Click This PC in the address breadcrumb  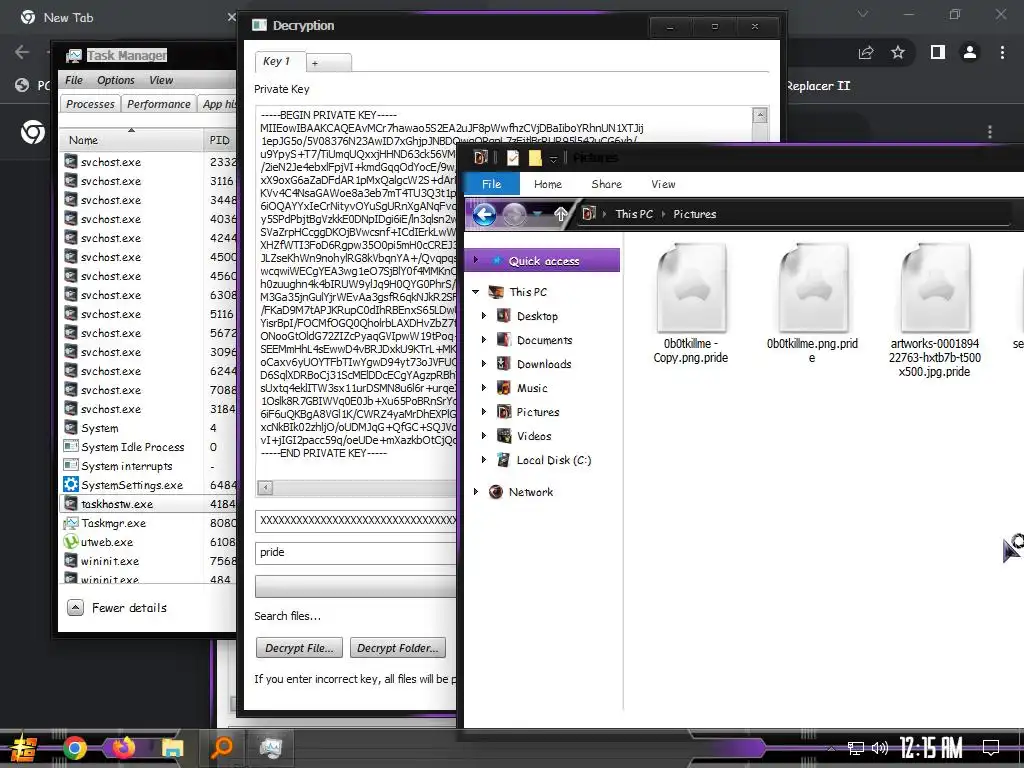click(633, 214)
